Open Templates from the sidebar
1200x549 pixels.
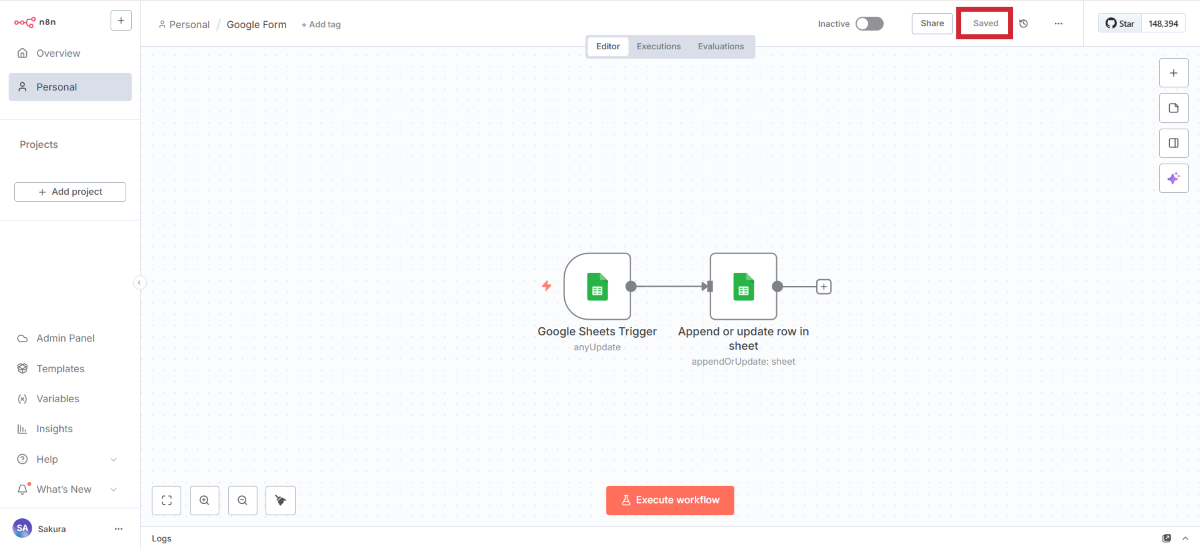[x=60, y=369]
